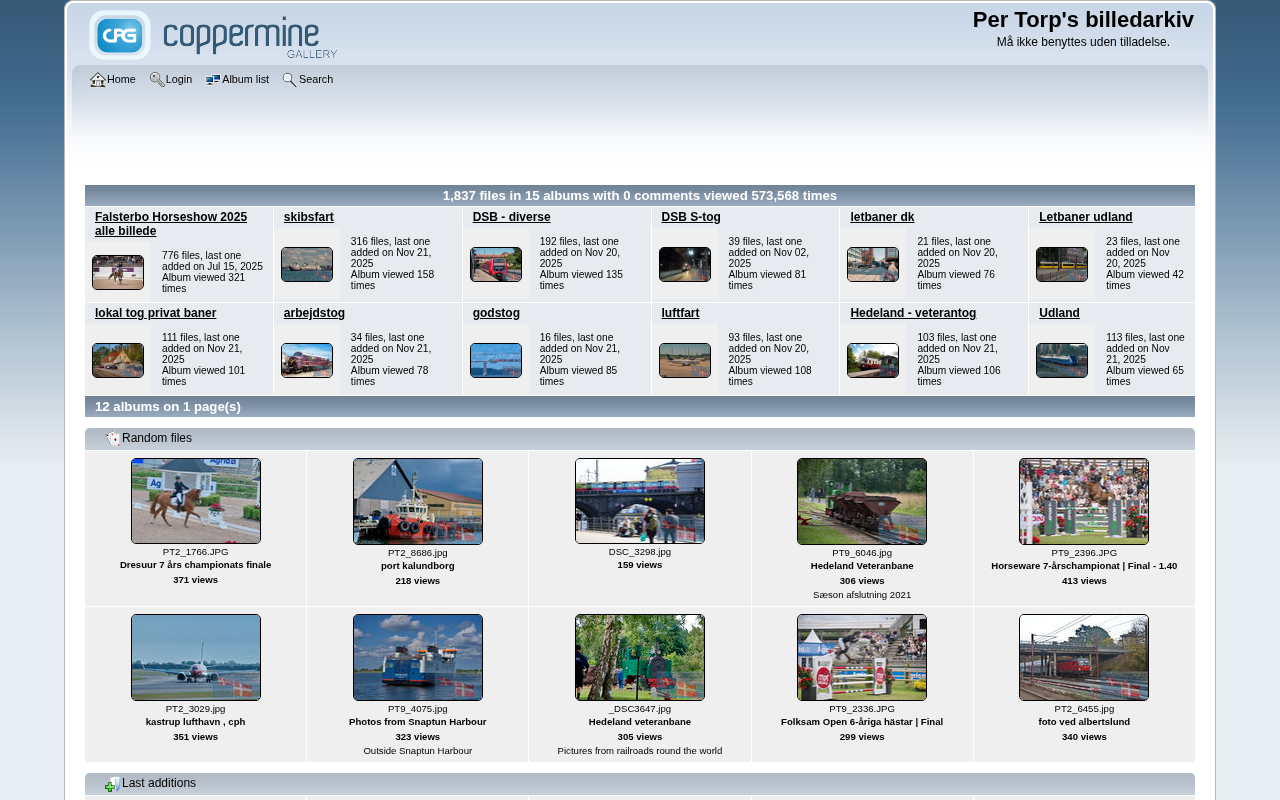Click the DSB - diverse album thumbnail

tap(496, 265)
